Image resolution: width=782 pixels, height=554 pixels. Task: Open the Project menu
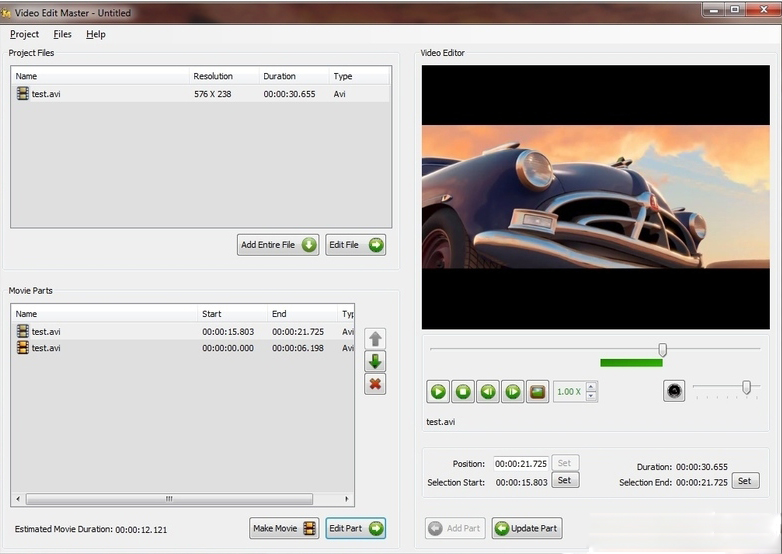pyautogui.click(x=24, y=34)
